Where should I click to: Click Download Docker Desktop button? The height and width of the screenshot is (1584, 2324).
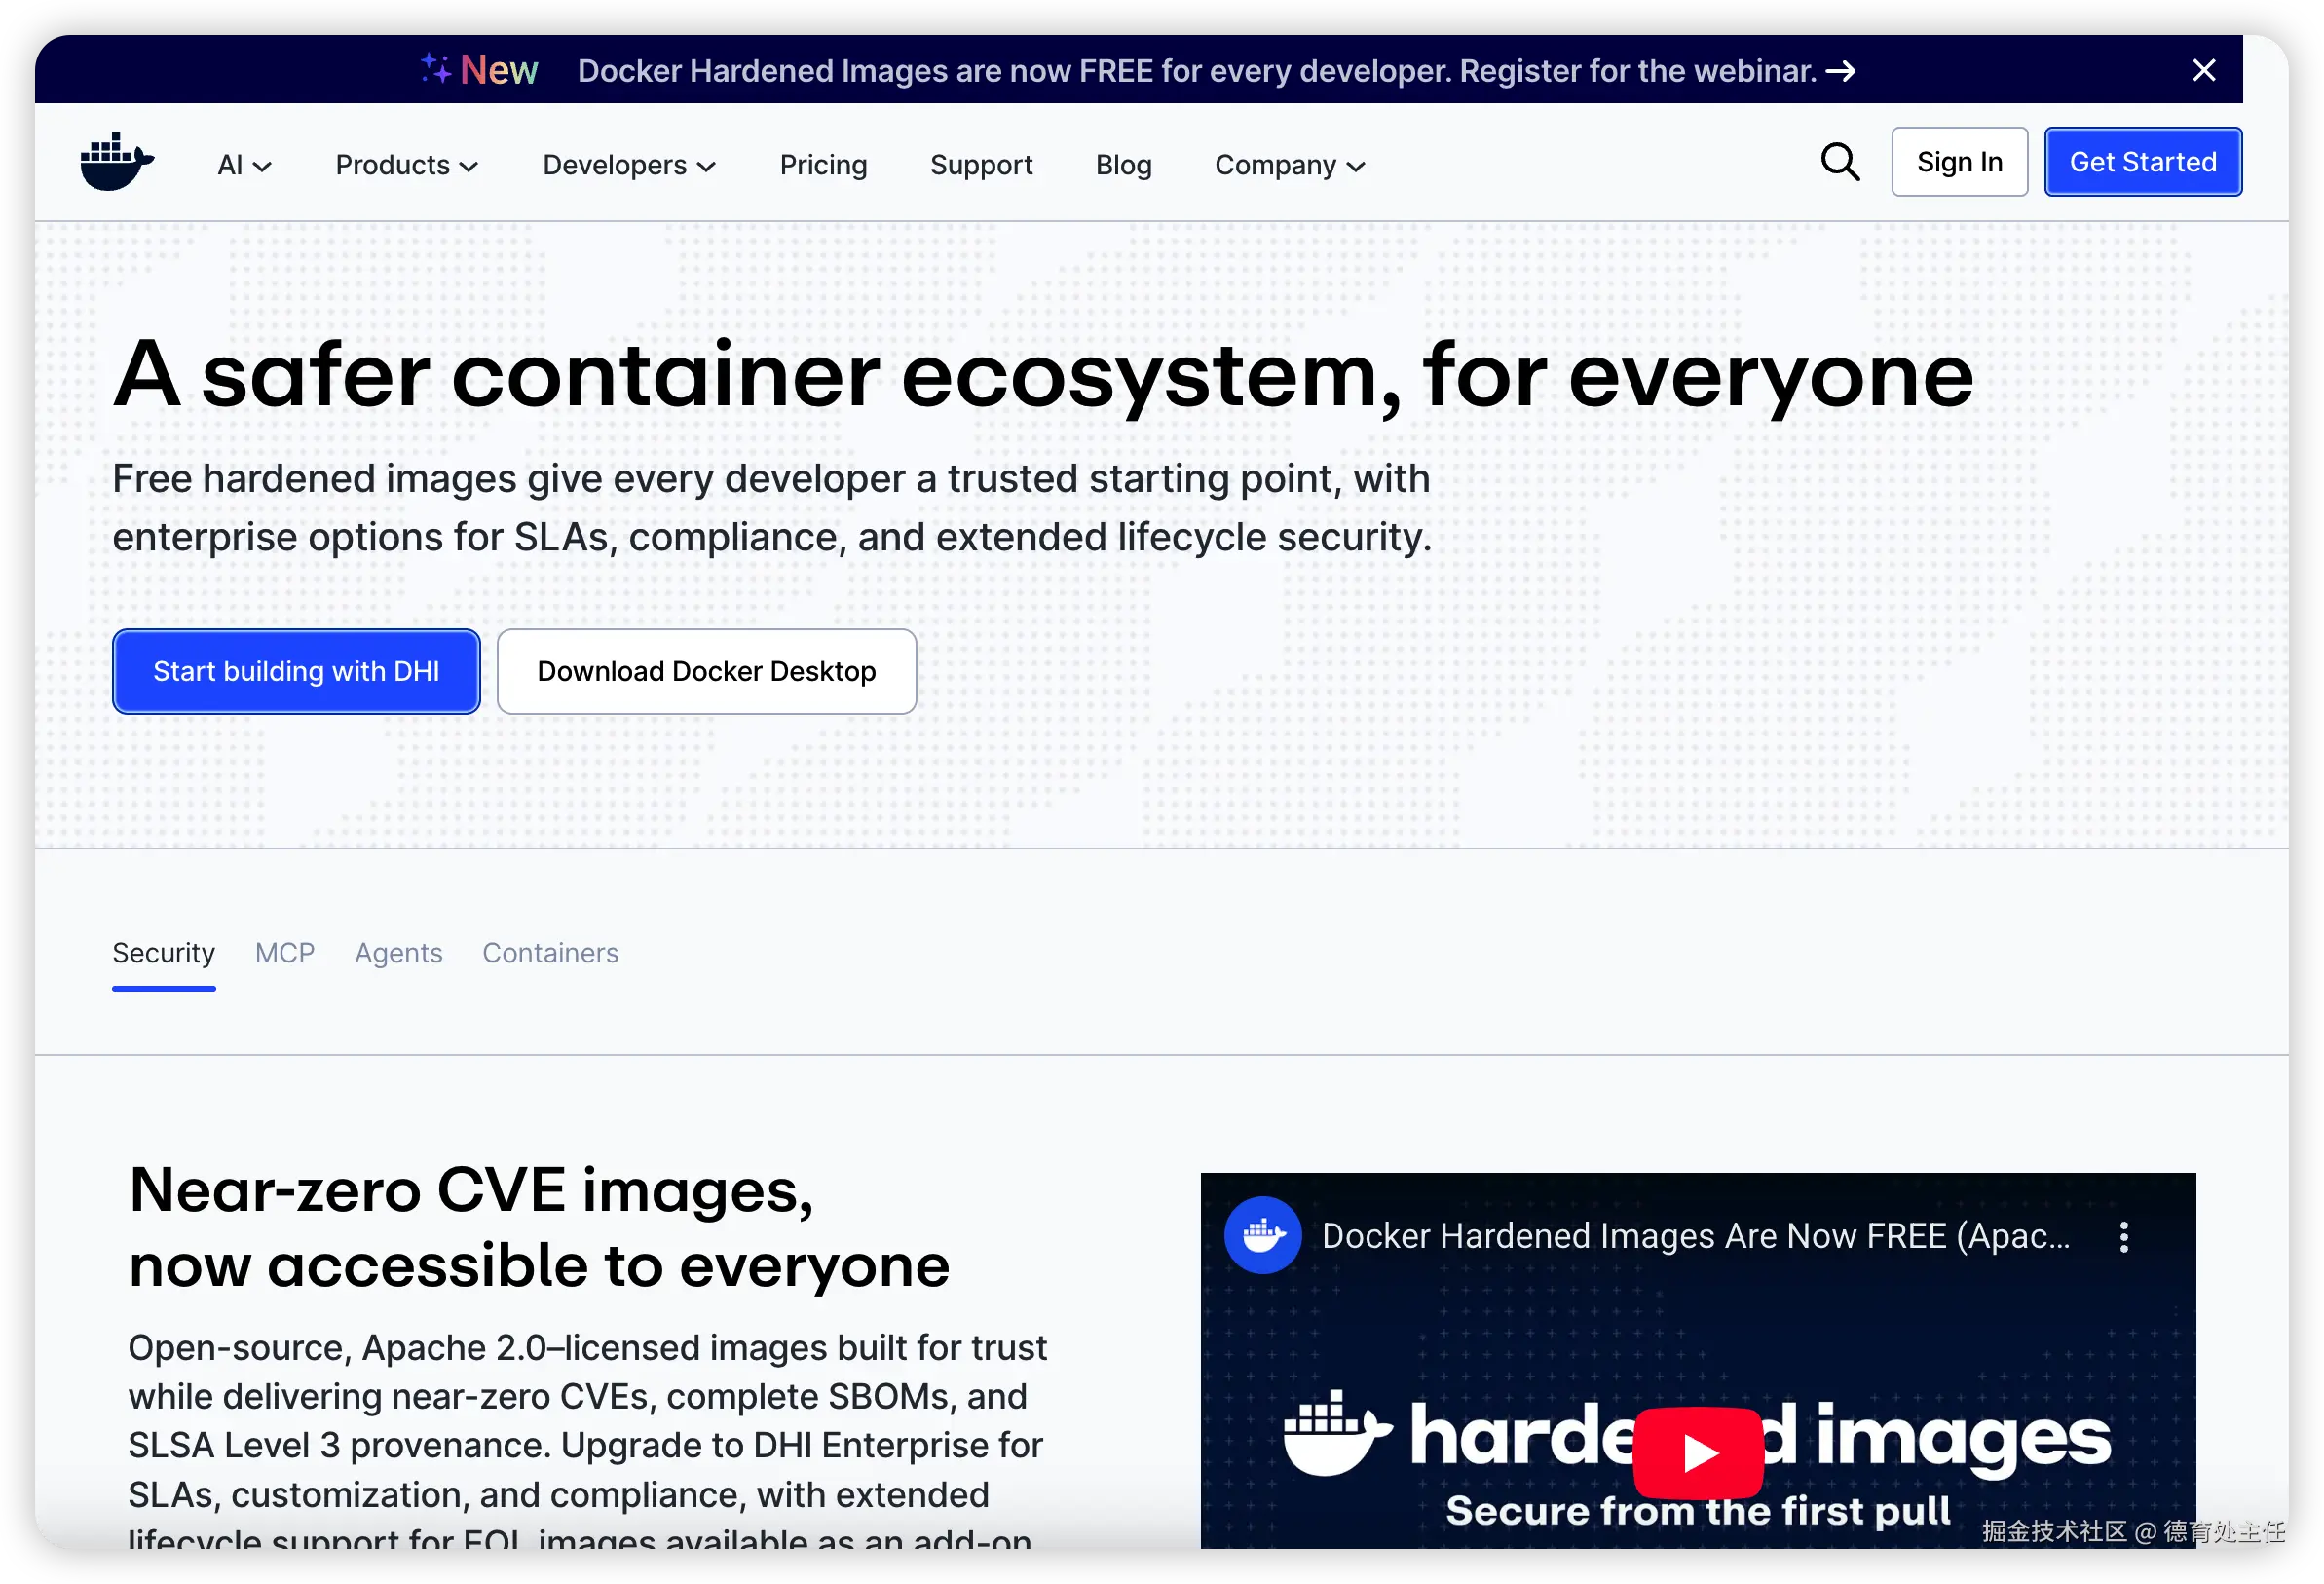(706, 671)
